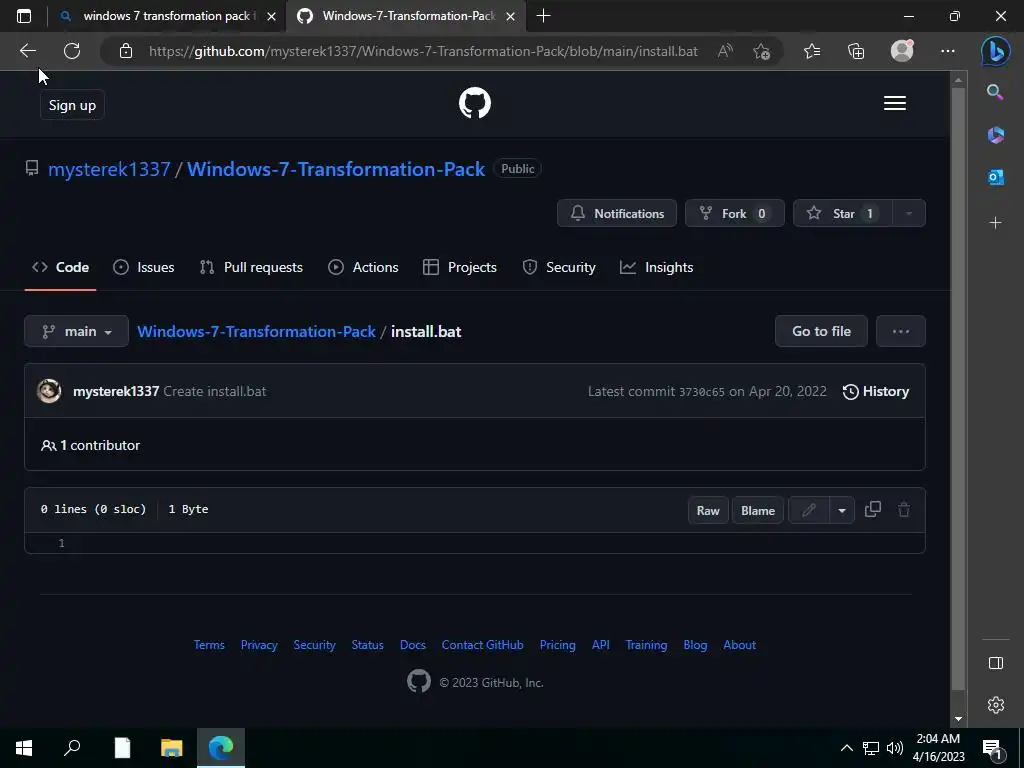1024x768 pixels.
Task: Open mysterek1337 avatar in commit row
Action: point(49,391)
